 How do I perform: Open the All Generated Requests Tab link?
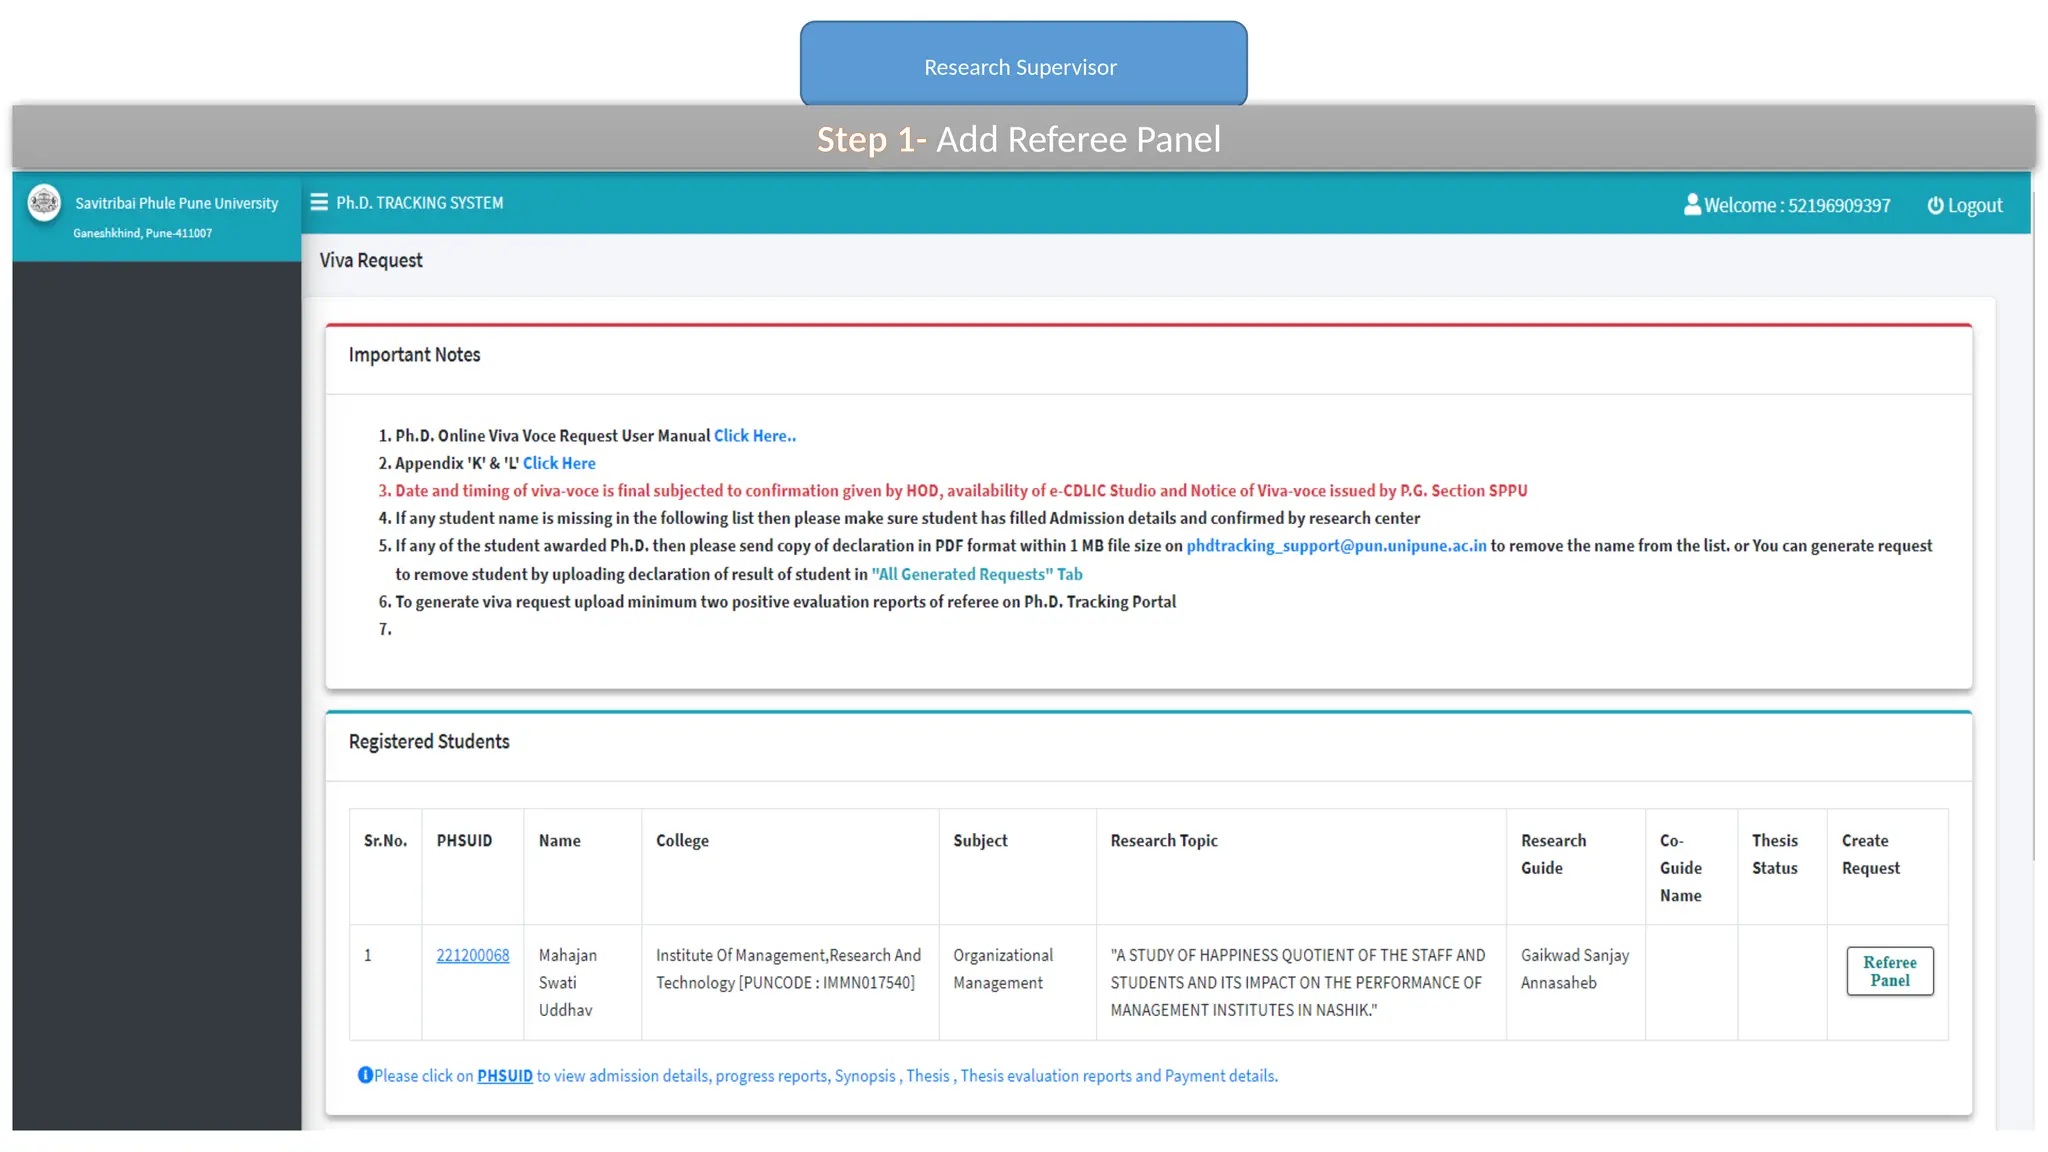976,574
